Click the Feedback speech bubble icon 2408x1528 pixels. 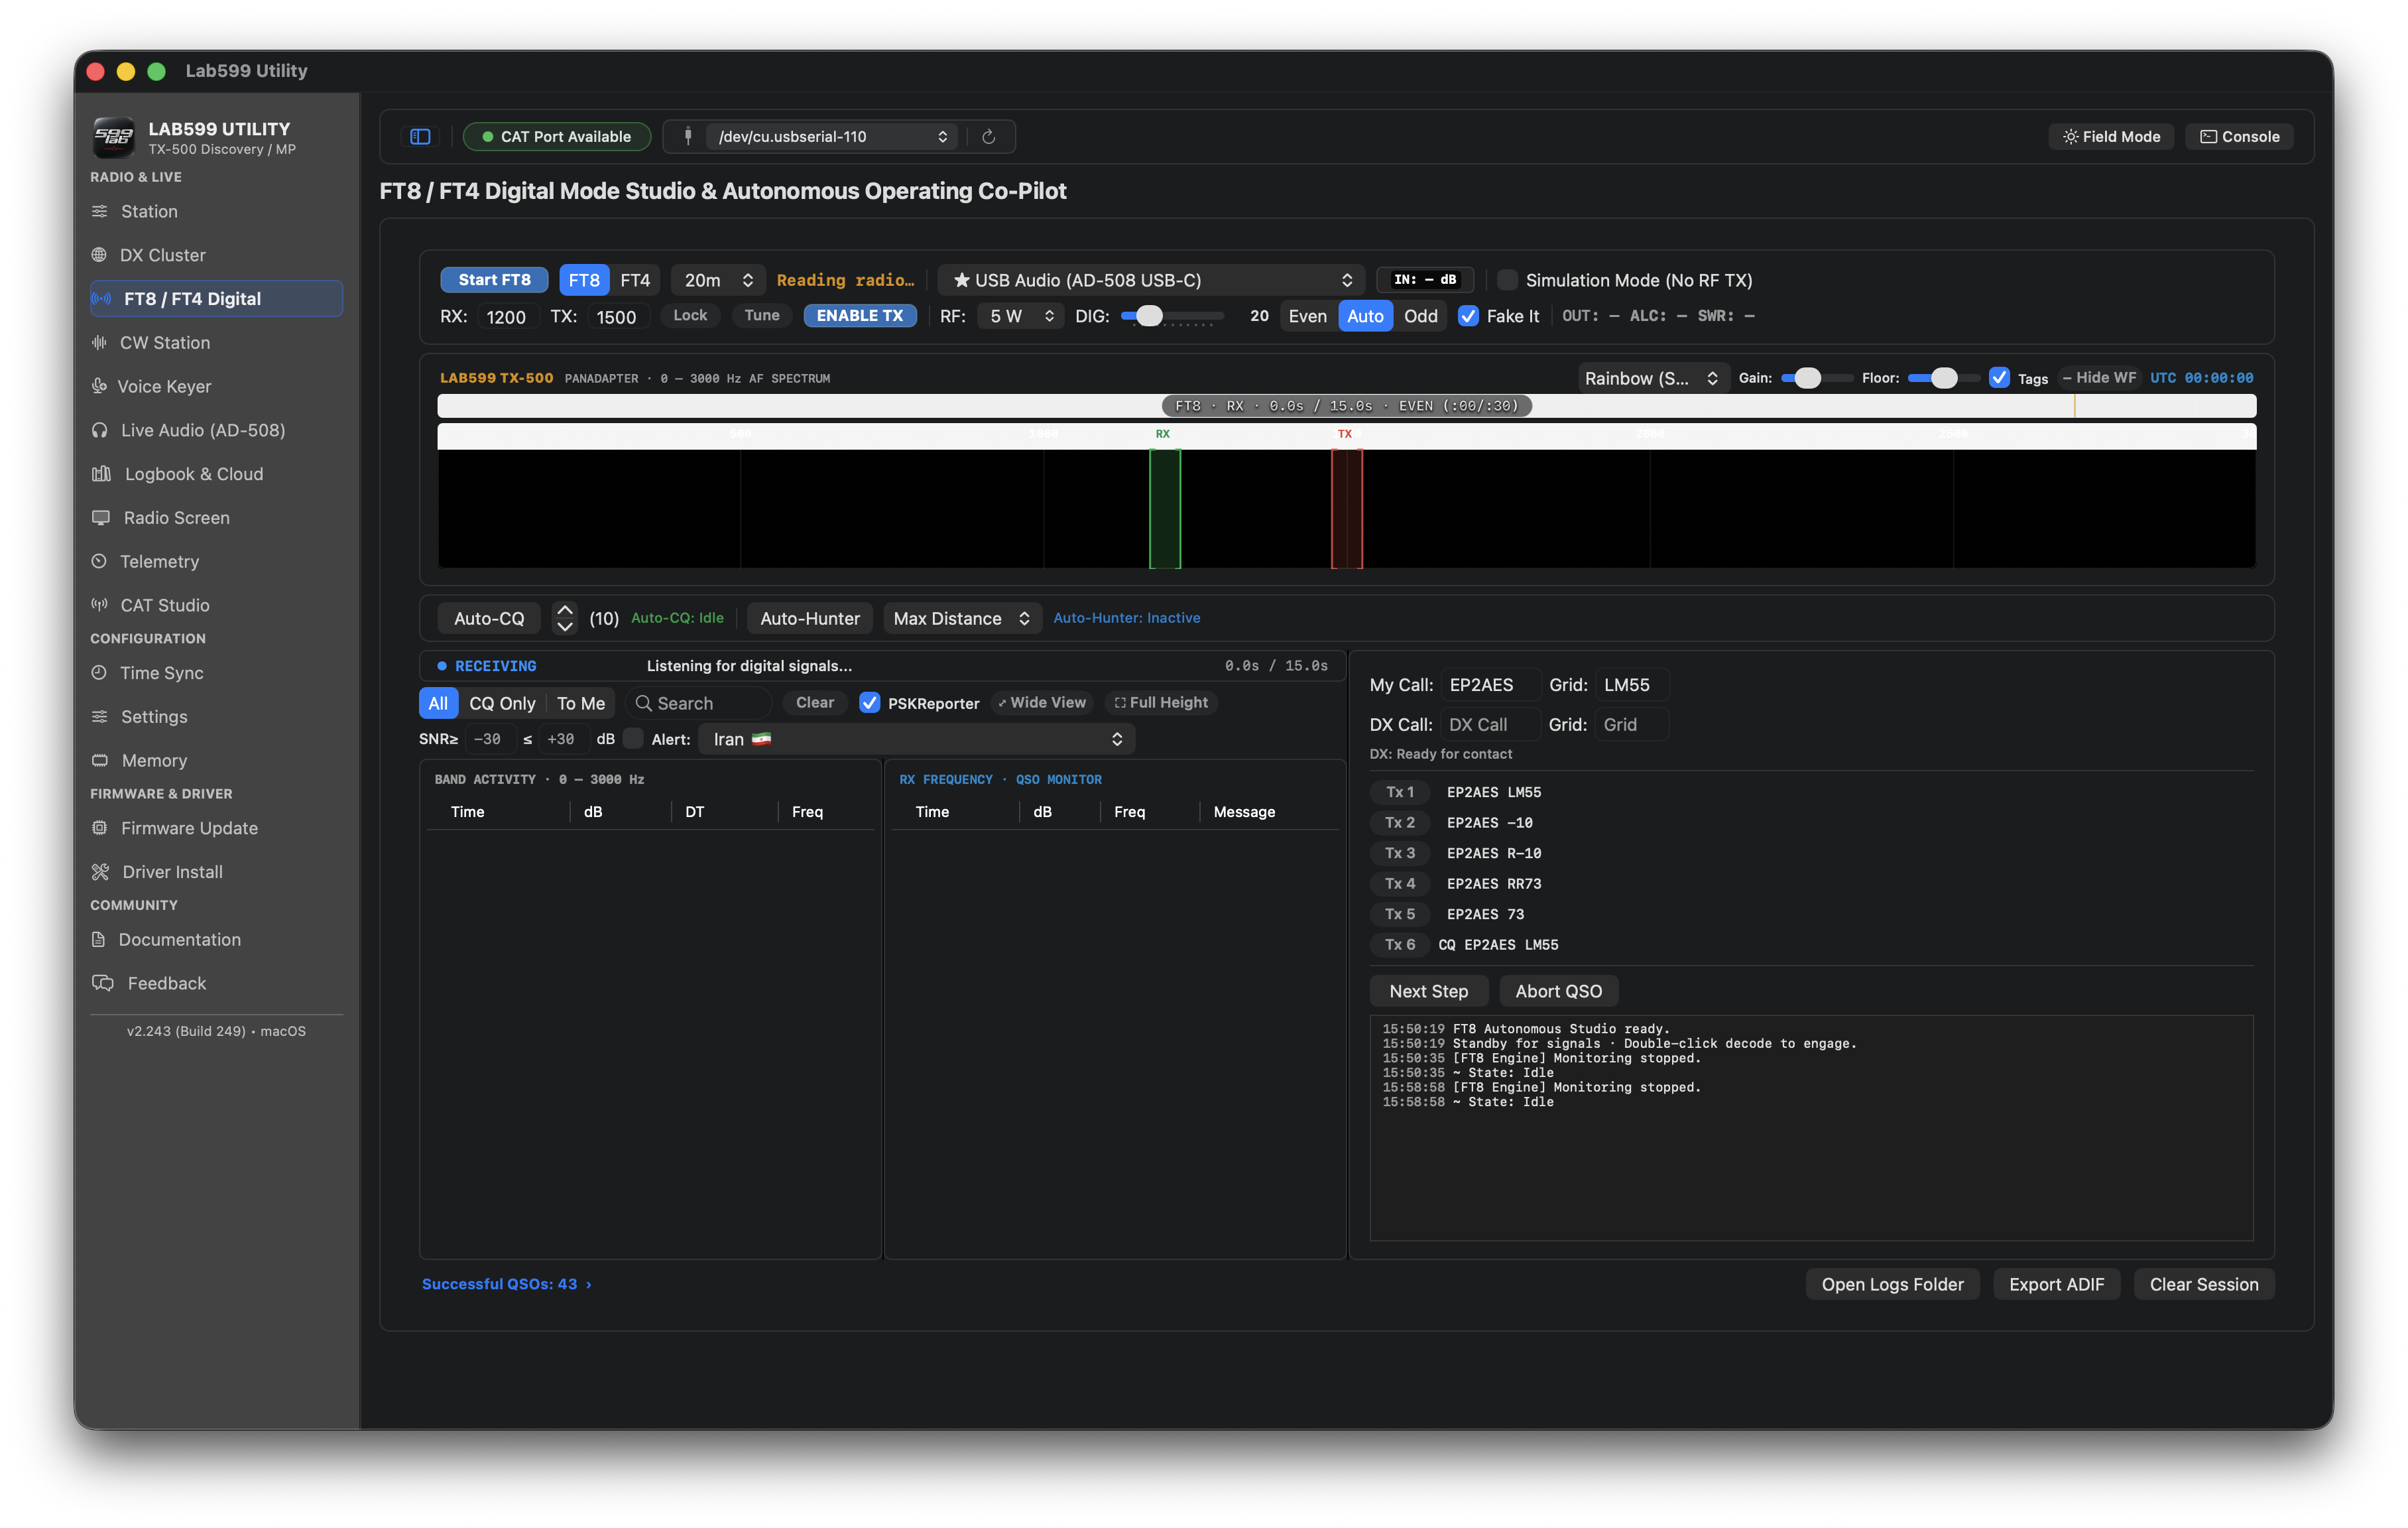pos(102,983)
